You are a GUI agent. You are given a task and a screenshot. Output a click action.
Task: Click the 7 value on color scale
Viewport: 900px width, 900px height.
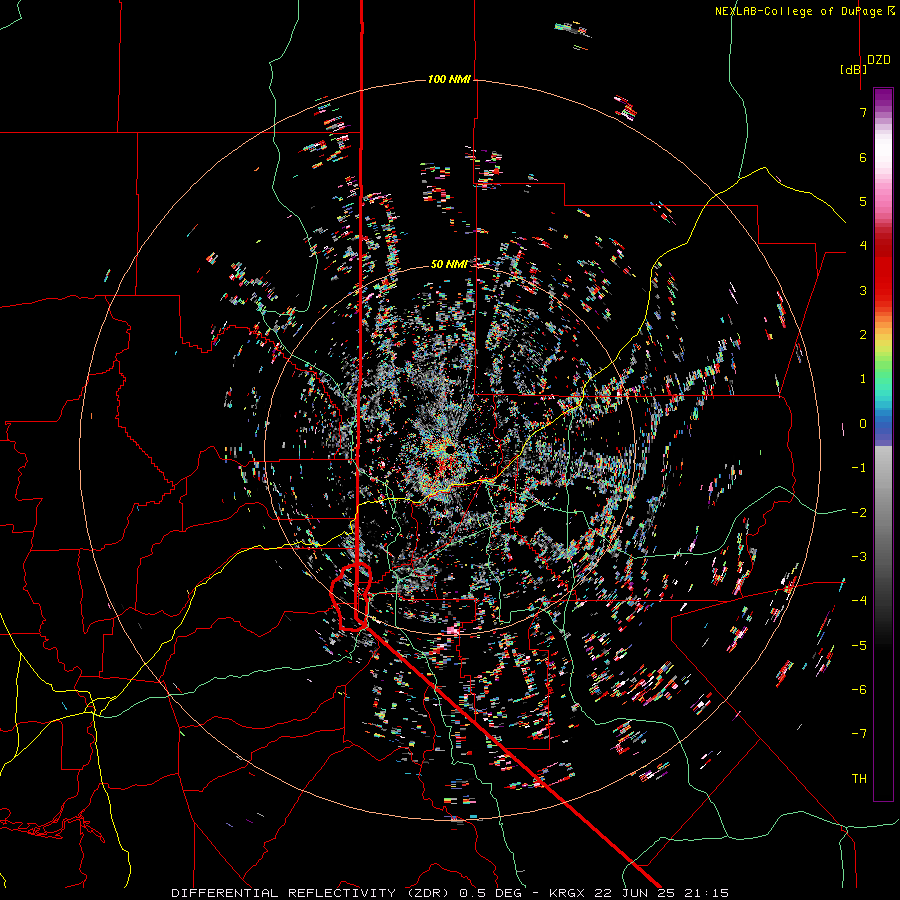tap(863, 112)
